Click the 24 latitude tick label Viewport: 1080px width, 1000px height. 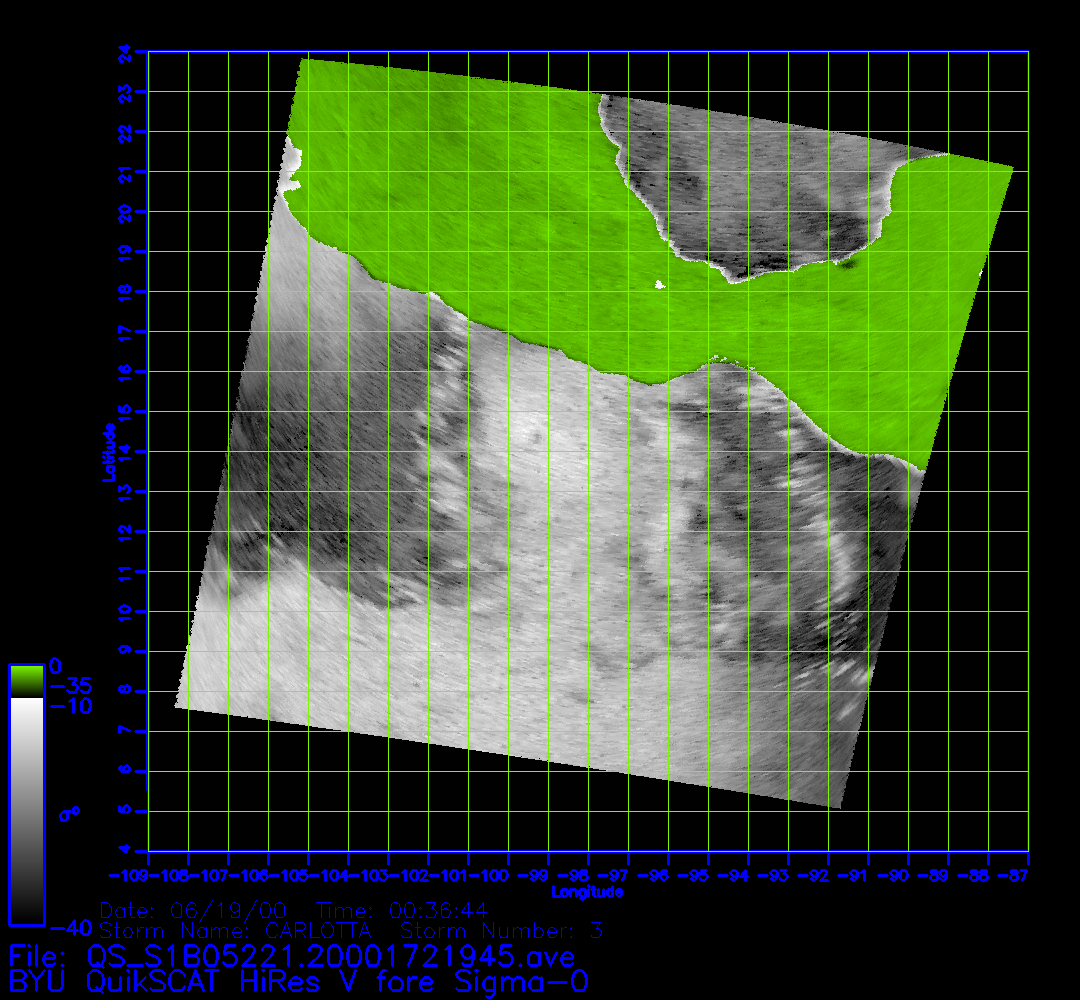[124, 51]
